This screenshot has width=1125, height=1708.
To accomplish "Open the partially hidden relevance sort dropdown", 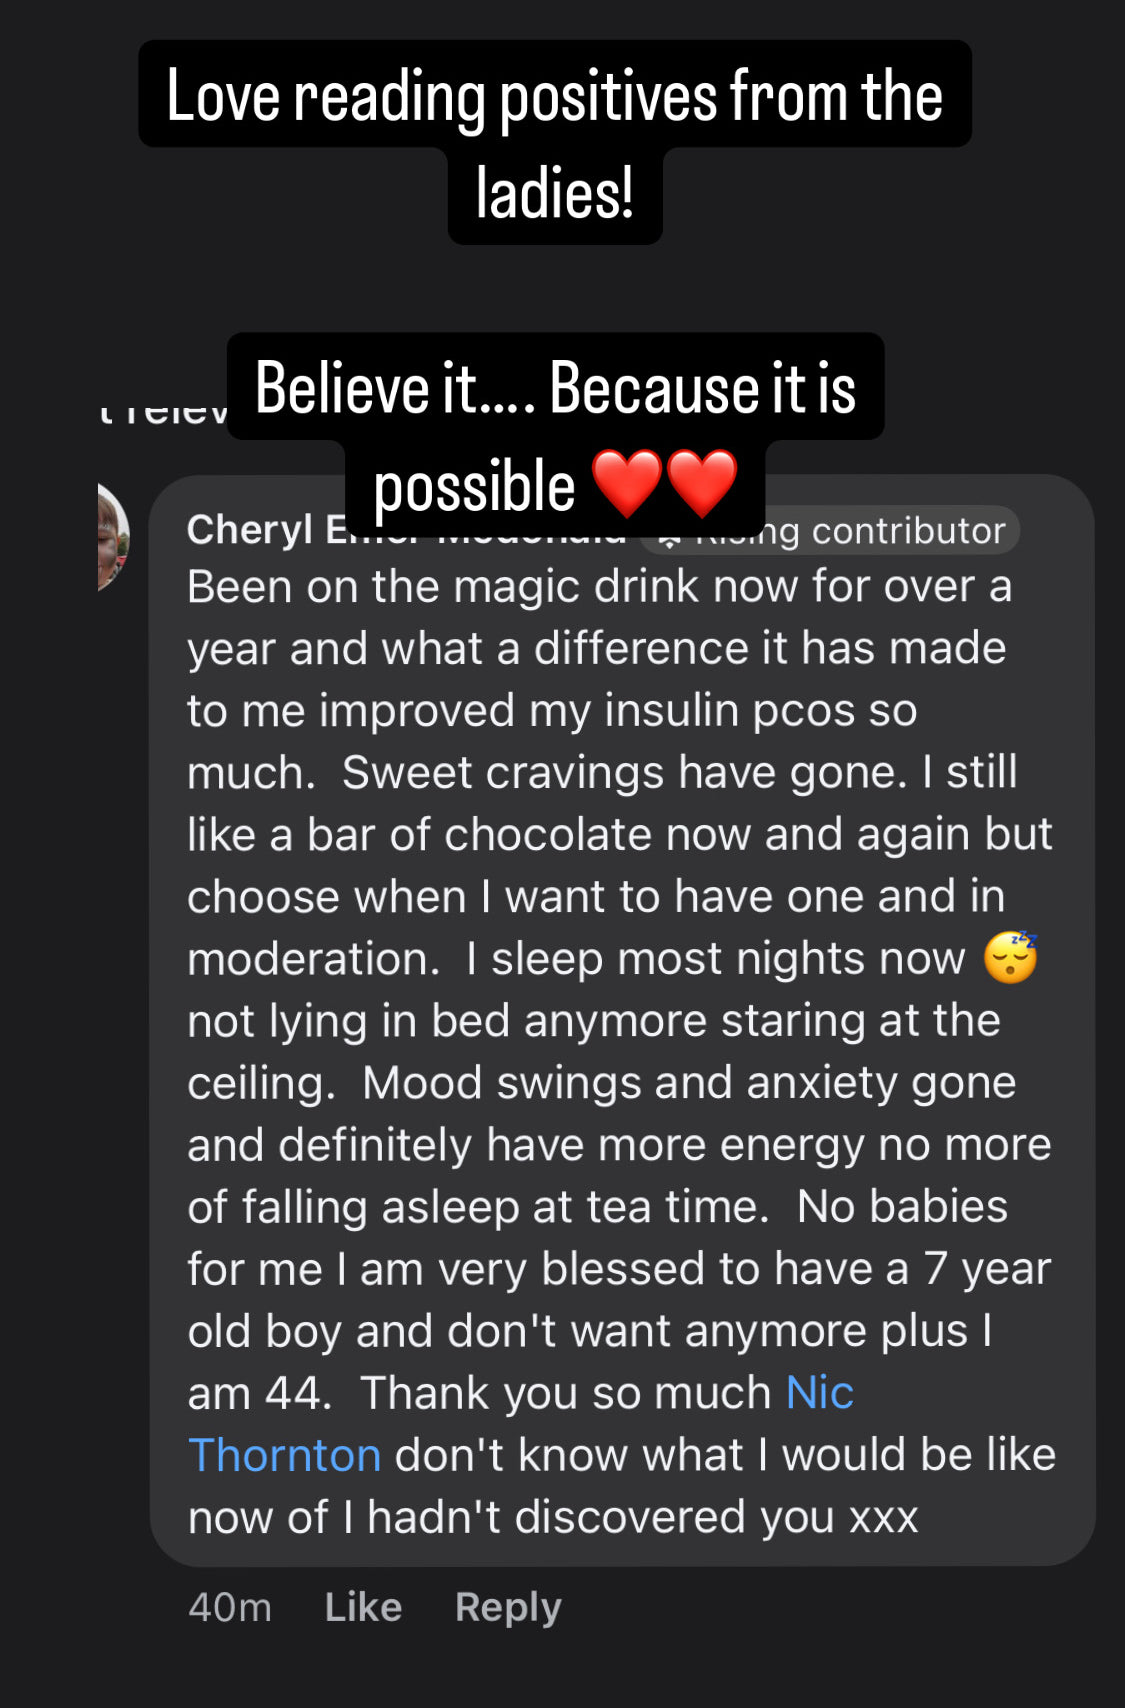I will [162, 410].
